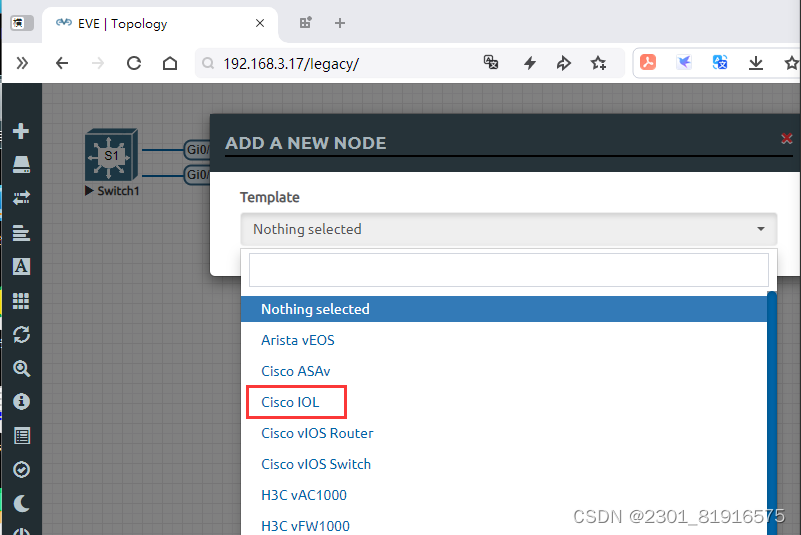Screen dimensions: 801x535
Task: Open a new browser tab with plus
Action: click(x=340, y=23)
